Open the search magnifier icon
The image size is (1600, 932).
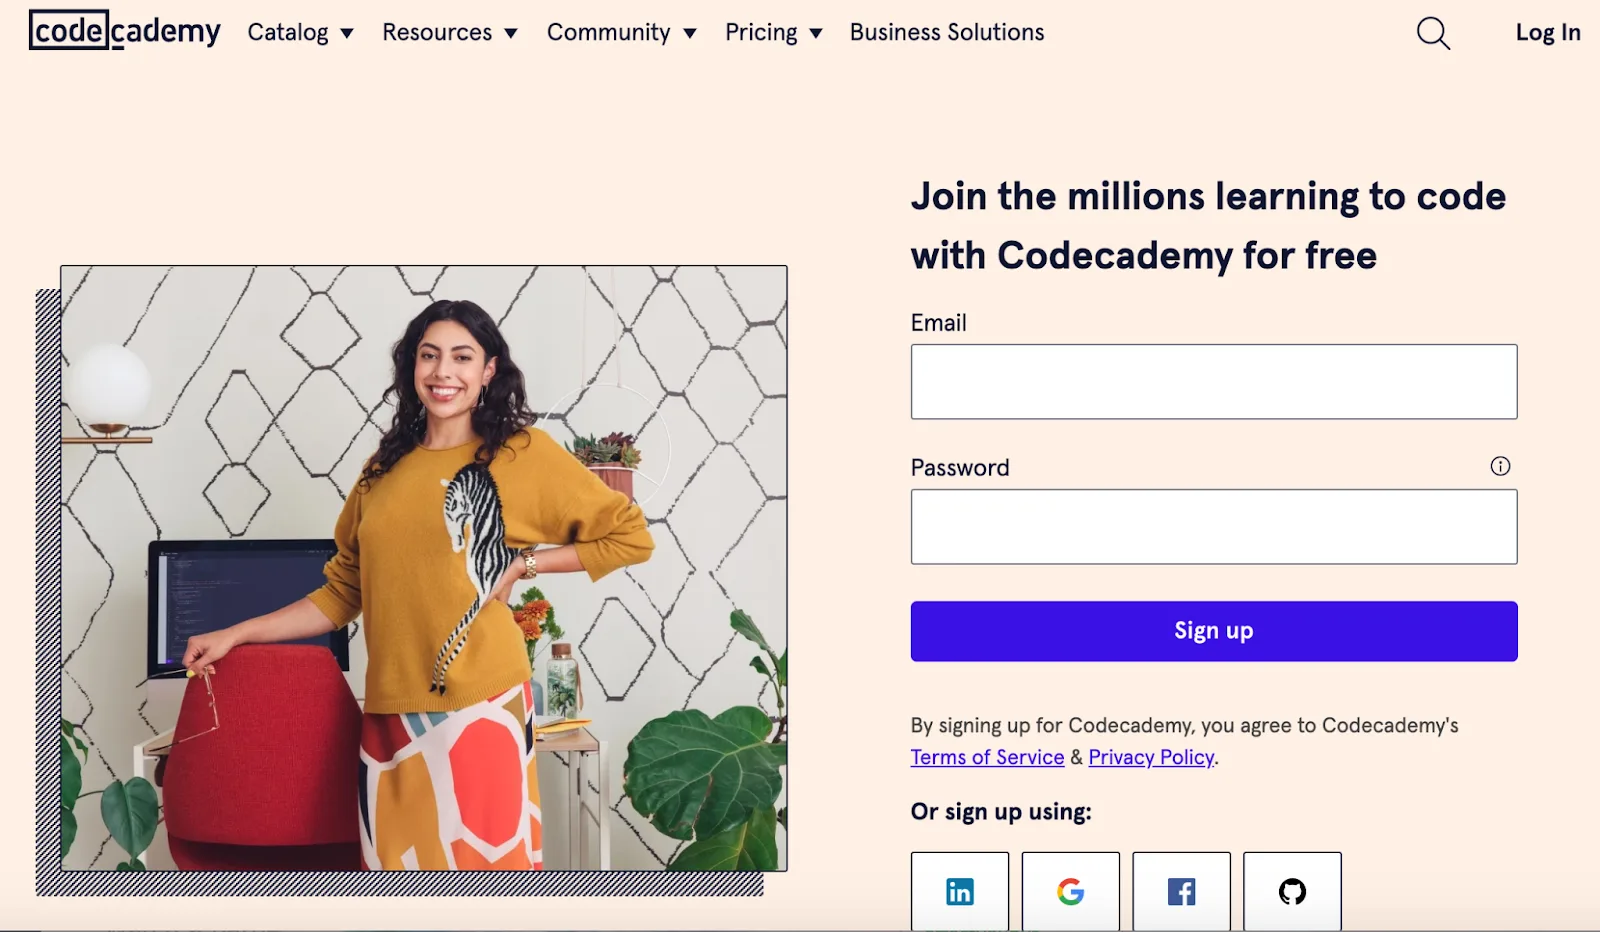tap(1433, 33)
